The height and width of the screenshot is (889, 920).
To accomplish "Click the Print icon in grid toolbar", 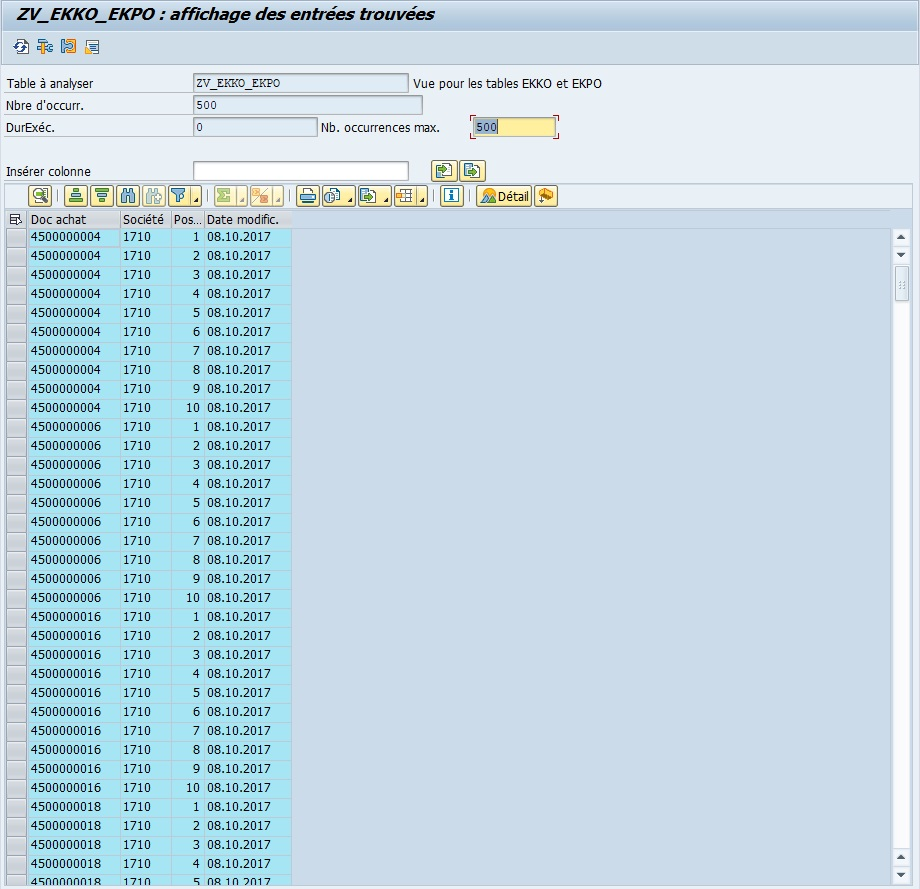I will pyautogui.click(x=308, y=196).
